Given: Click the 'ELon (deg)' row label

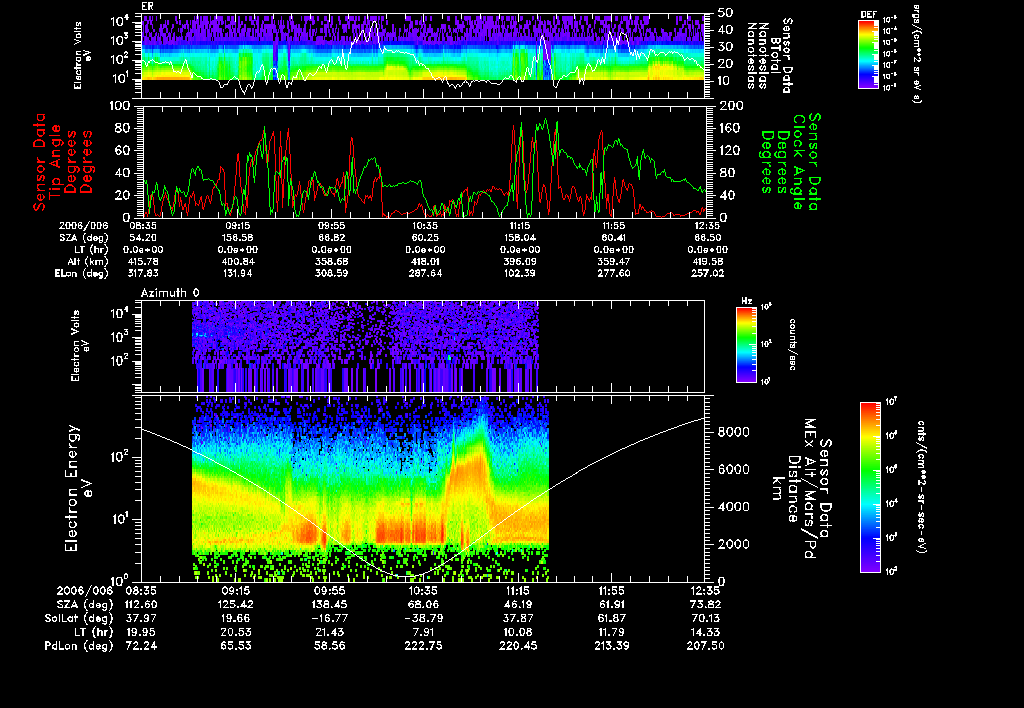Looking at the screenshot, I should [81, 273].
